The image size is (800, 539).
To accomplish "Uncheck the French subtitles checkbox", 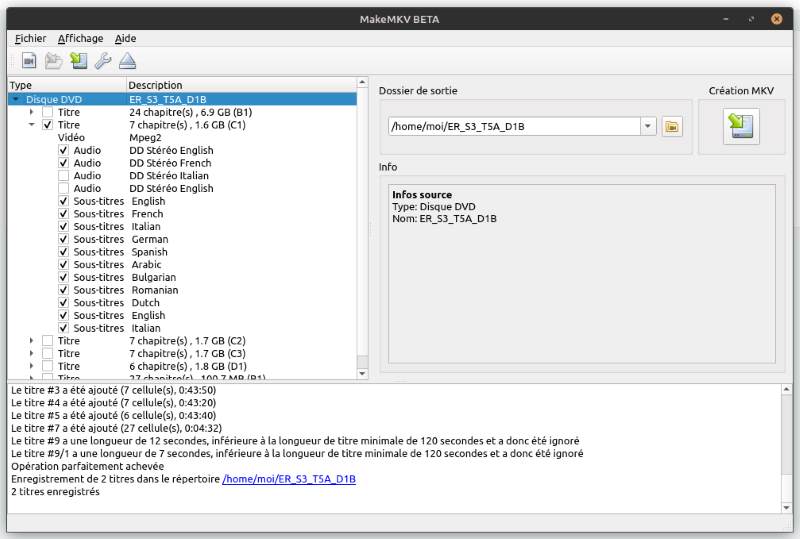I will click(63, 214).
